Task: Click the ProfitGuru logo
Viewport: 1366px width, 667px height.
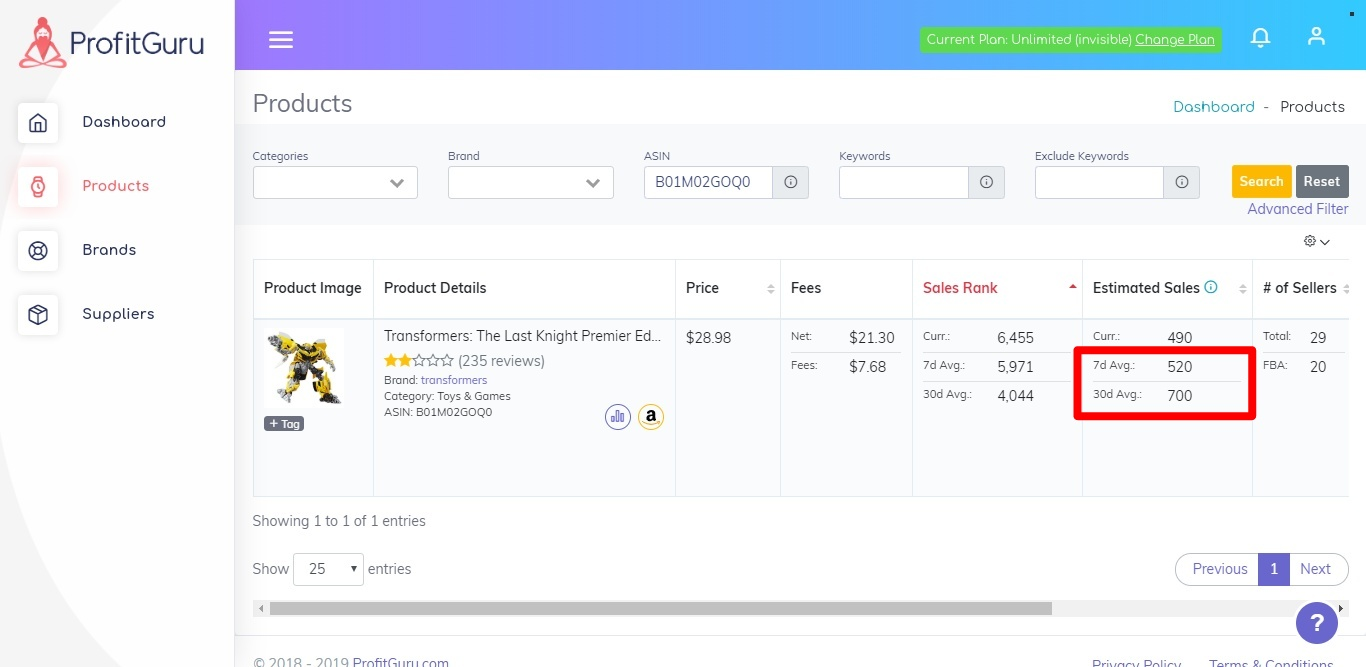Action: tap(112, 43)
